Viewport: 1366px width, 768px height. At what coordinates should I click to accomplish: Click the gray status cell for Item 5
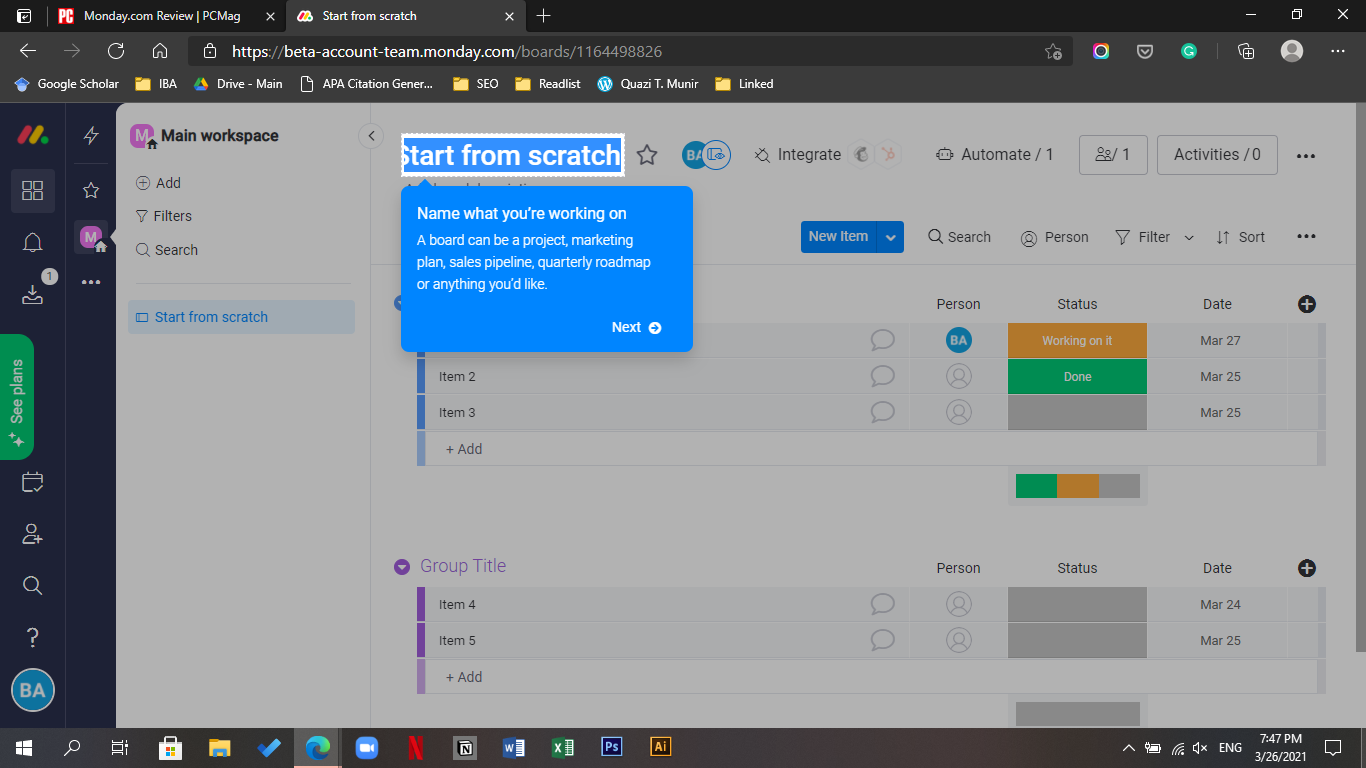(1077, 641)
